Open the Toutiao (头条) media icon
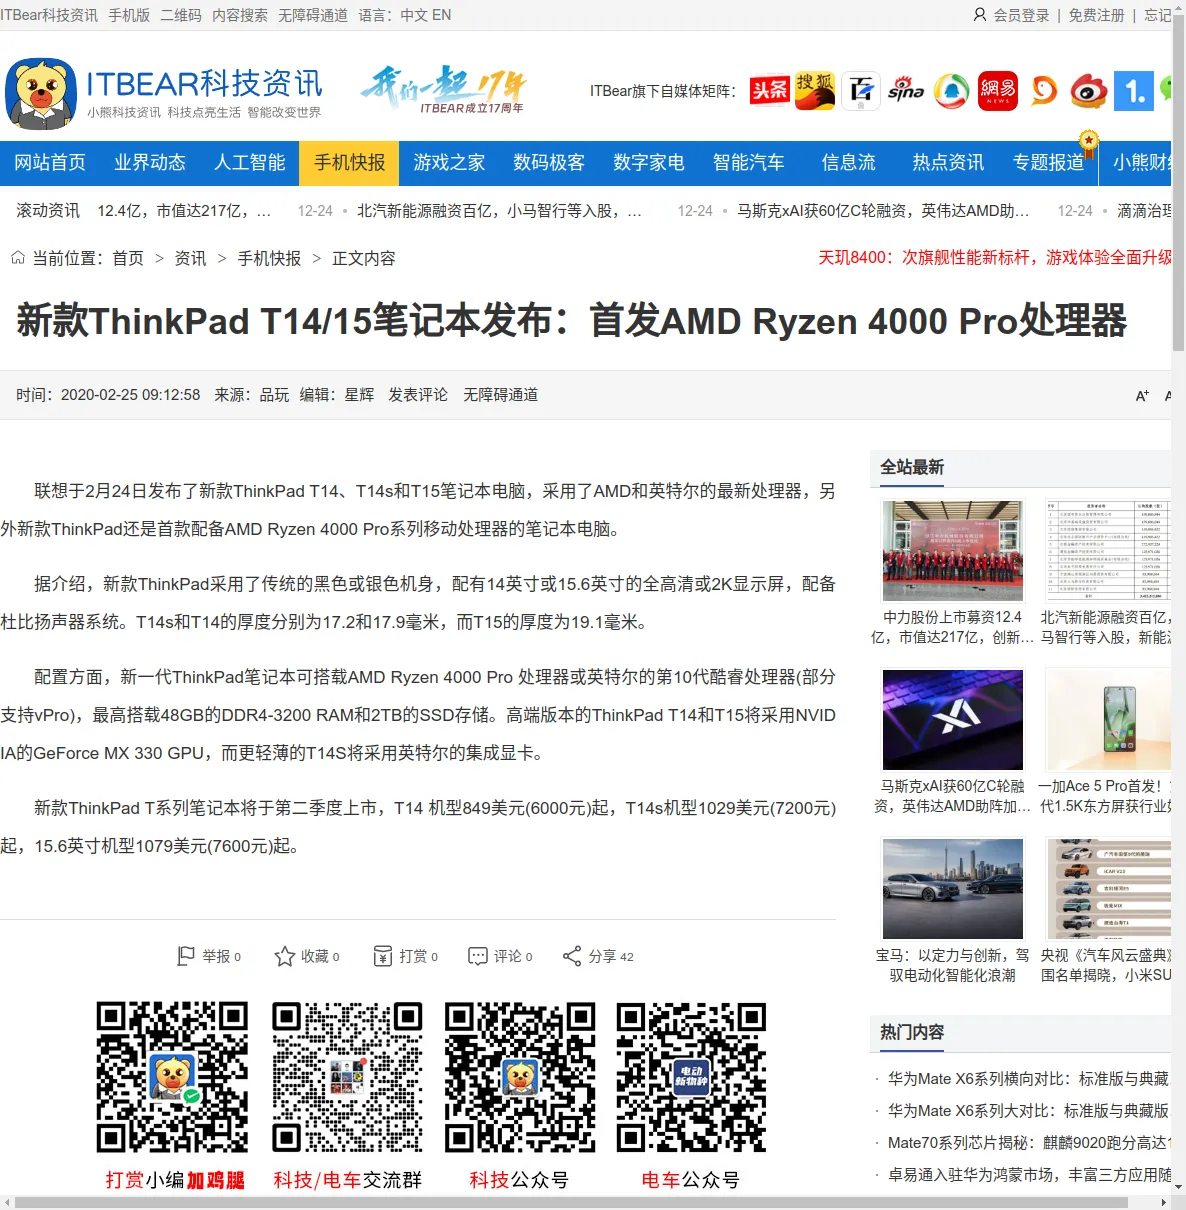Image resolution: width=1186 pixels, height=1210 pixels. (770, 91)
